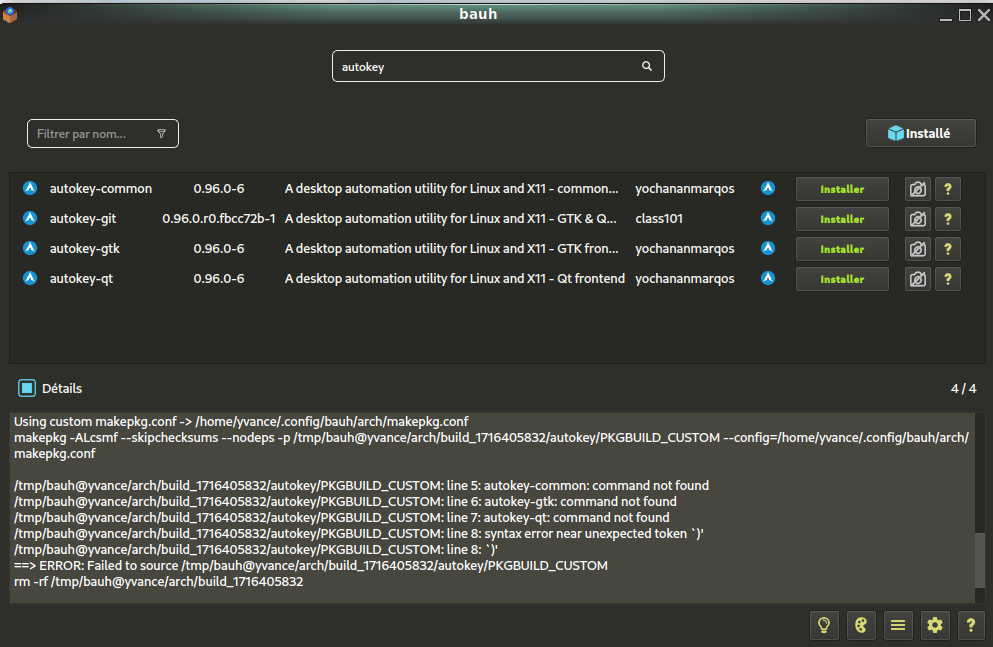
Task: Select the autokey-git package name
Action: (83, 218)
